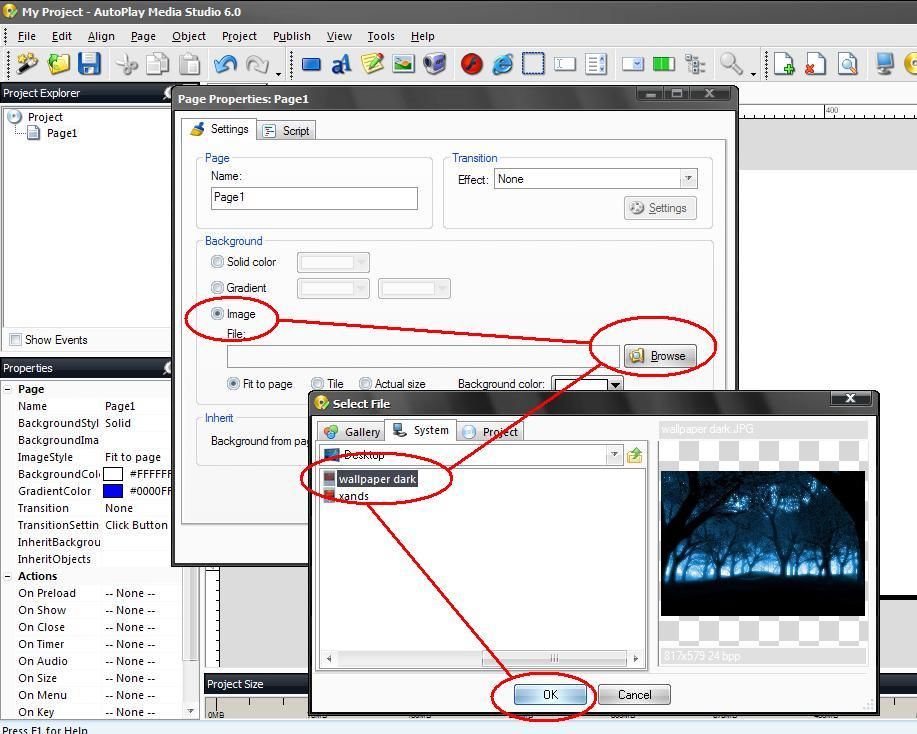The width and height of the screenshot is (917, 734).
Task: Click OK in the Select File dialog
Action: (x=550, y=695)
